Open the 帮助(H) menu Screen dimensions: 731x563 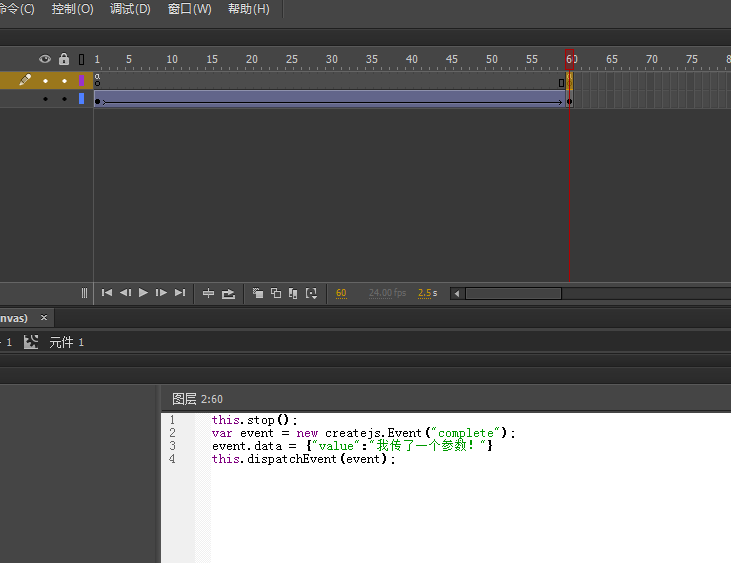(249, 9)
